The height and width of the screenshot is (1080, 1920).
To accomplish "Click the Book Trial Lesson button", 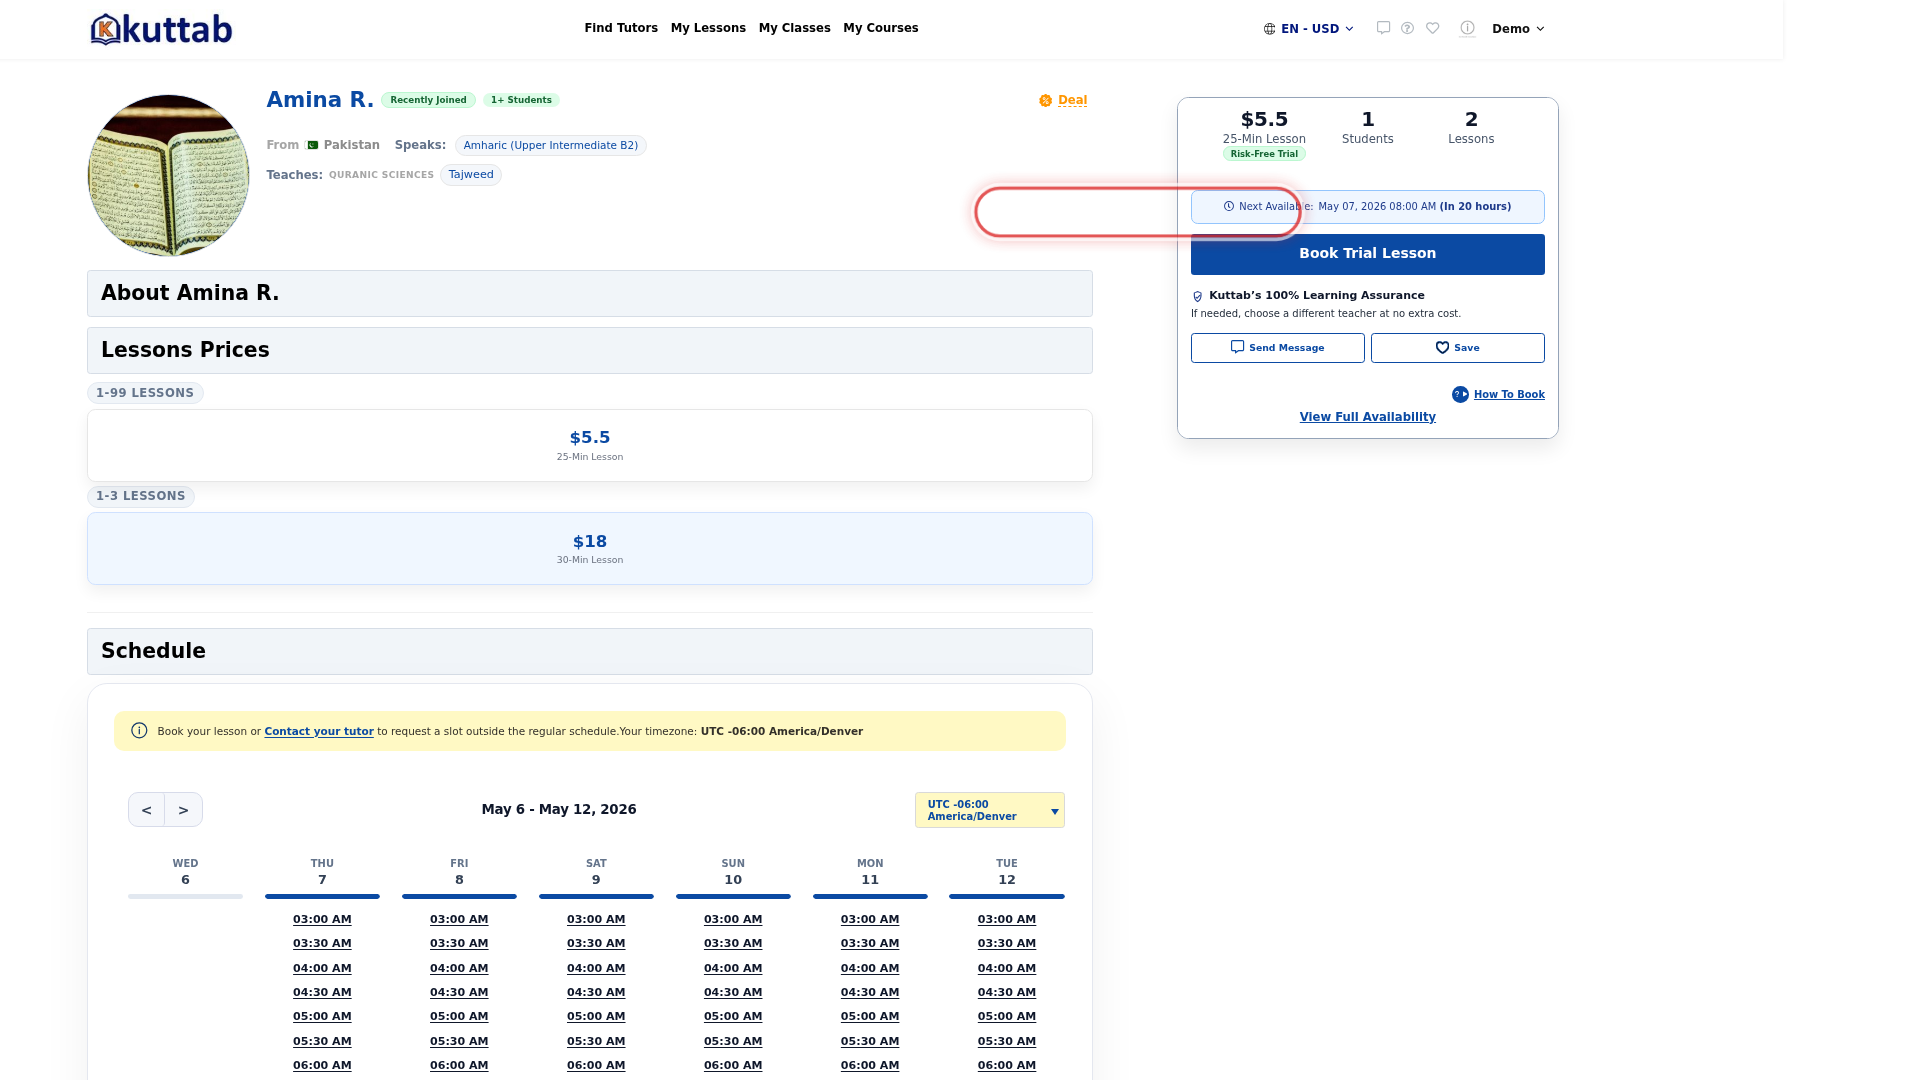I will 1367,254.
